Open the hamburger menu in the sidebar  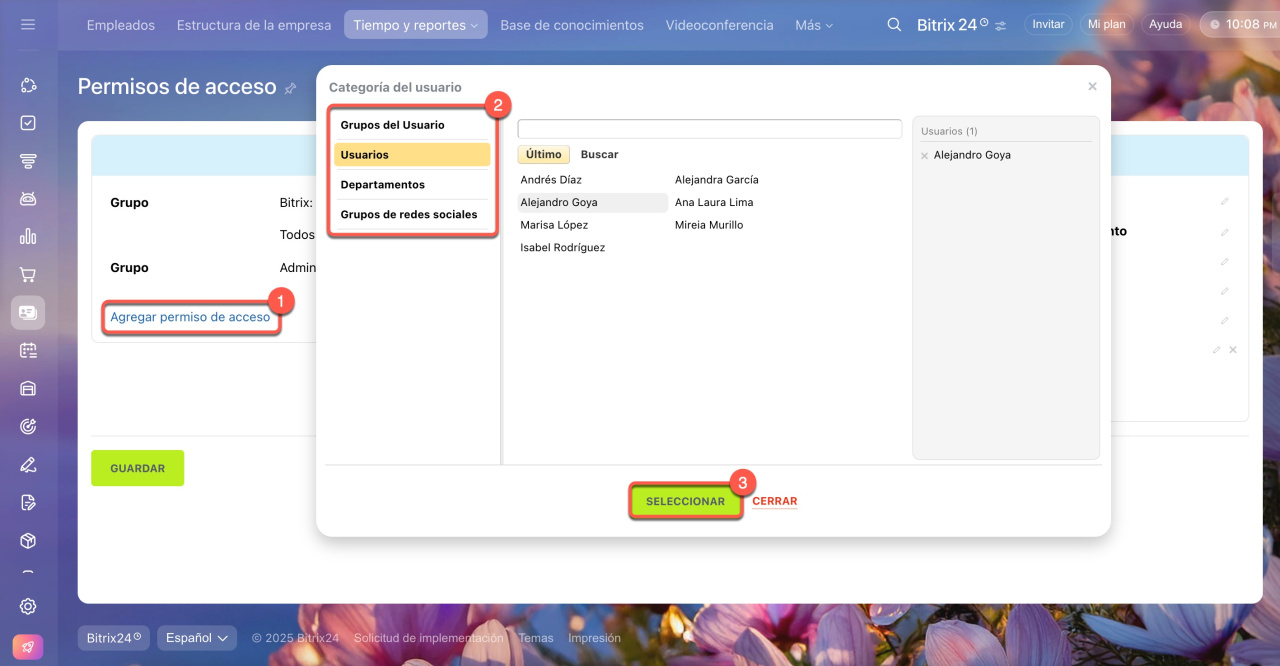pyautogui.click(x=28, y=25)
